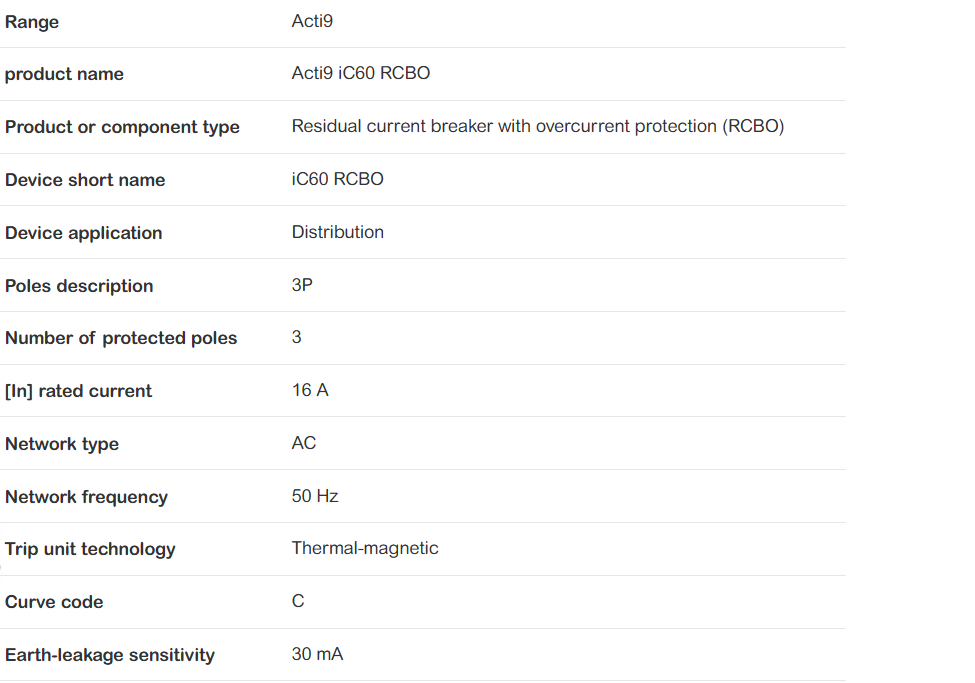975x683 pixels.
Task: Click the '[In] rated current' label
Action: [78, 392]
